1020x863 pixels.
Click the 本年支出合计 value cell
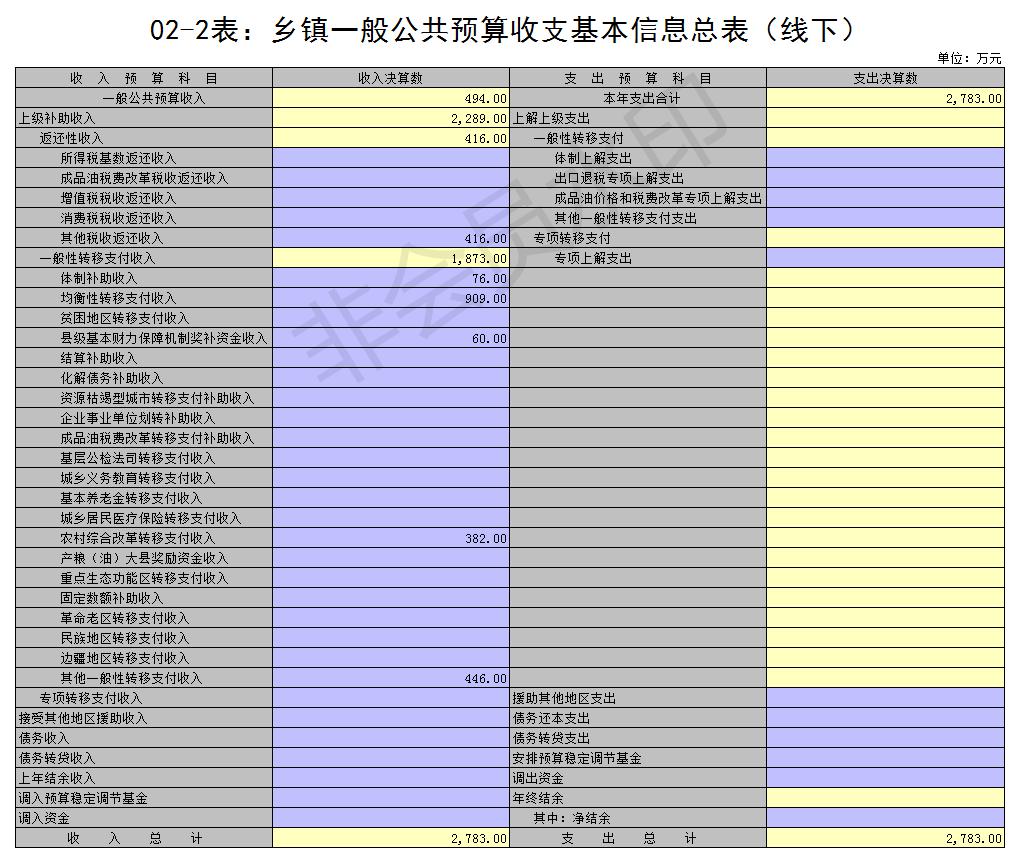tap(885, 98)
